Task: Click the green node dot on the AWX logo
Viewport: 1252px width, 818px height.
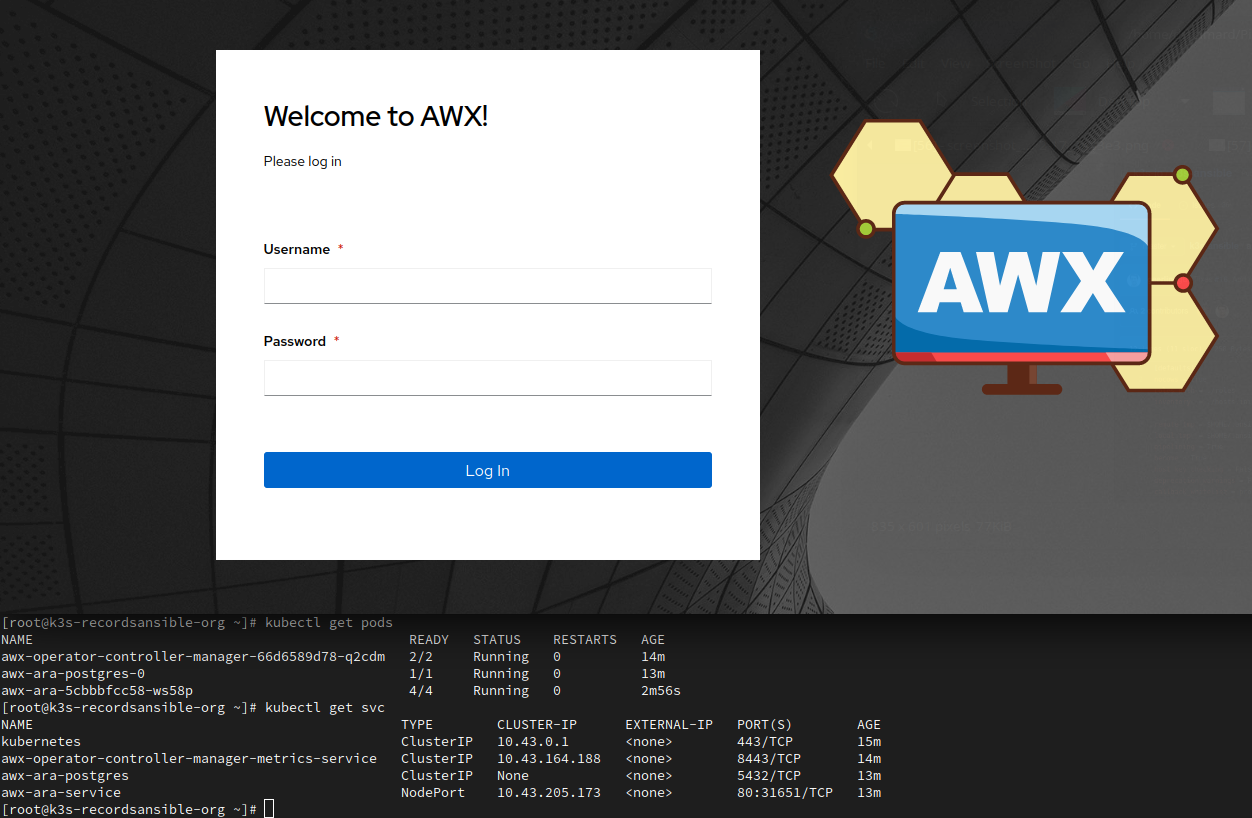Action: tap(865, 227)
